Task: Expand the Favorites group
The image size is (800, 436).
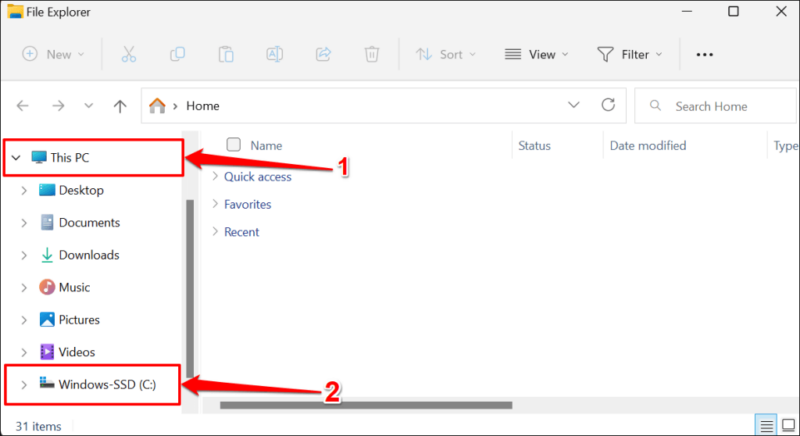Action: coord(215,204)
